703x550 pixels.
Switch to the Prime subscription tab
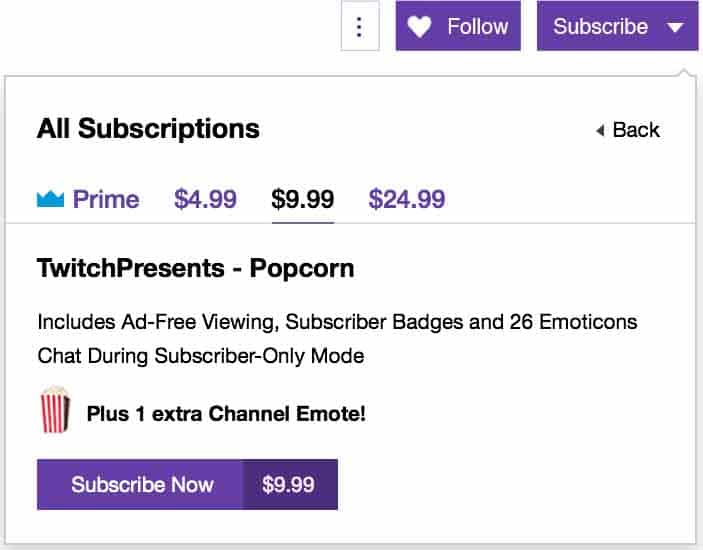pos(105,199)
